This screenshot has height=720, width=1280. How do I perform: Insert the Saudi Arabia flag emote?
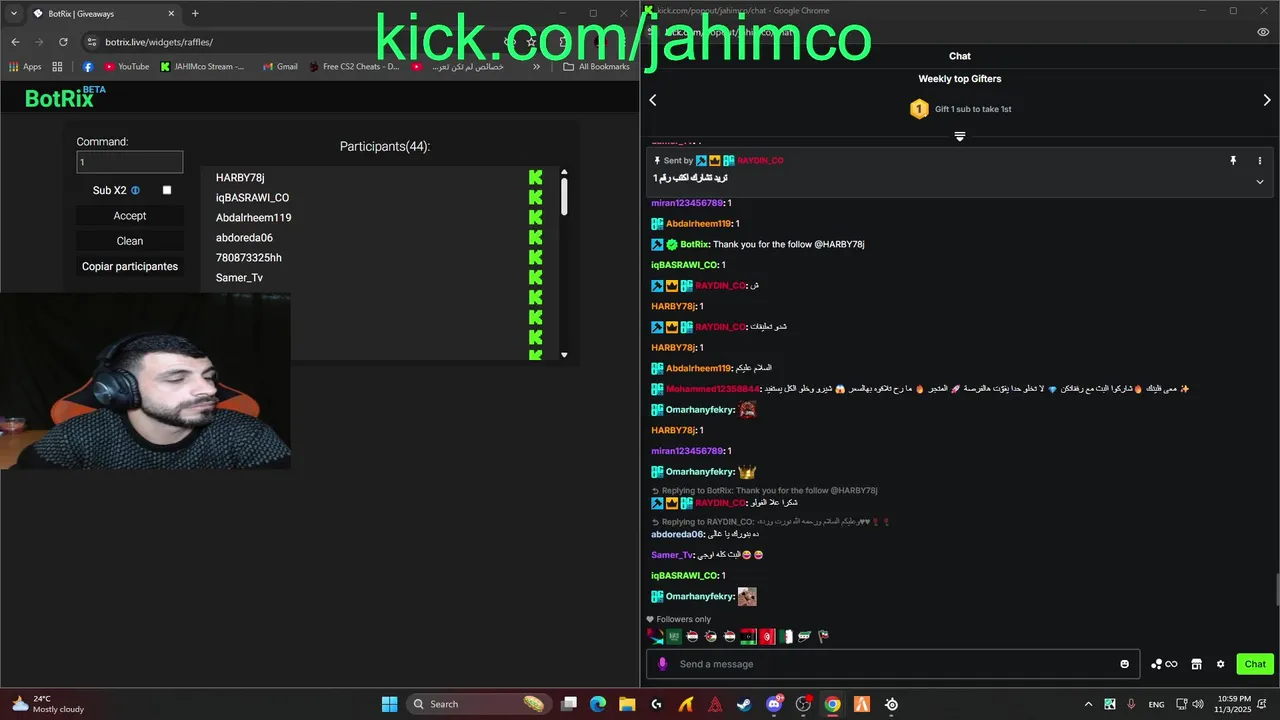click(674, 636)
